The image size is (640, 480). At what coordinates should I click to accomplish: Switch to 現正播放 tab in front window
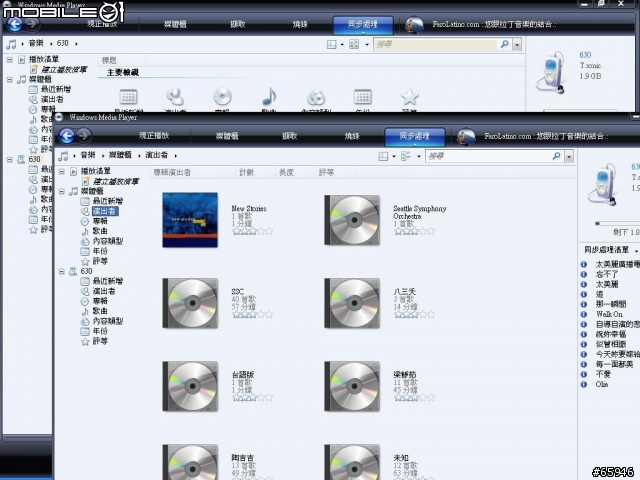pyautogui.click(x=154, y=136)
